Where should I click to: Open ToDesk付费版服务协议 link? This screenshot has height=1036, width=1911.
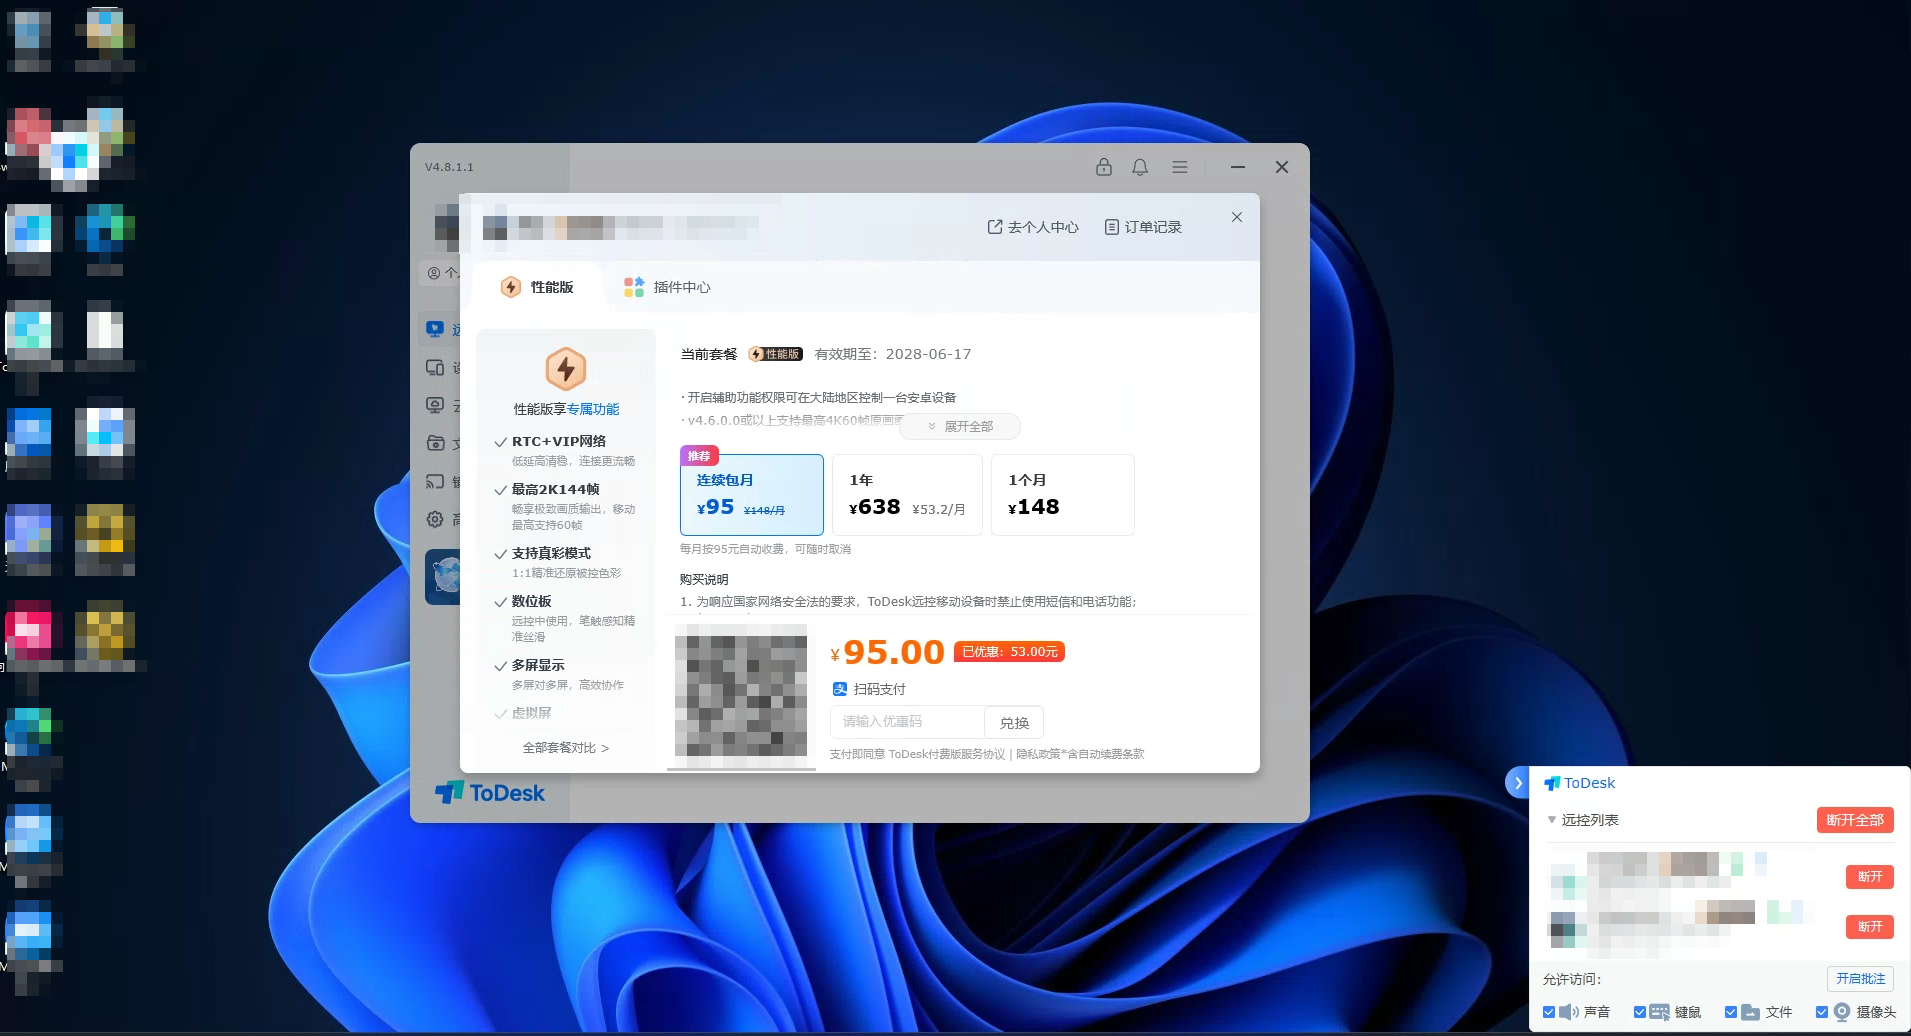[x=946, y=754]
